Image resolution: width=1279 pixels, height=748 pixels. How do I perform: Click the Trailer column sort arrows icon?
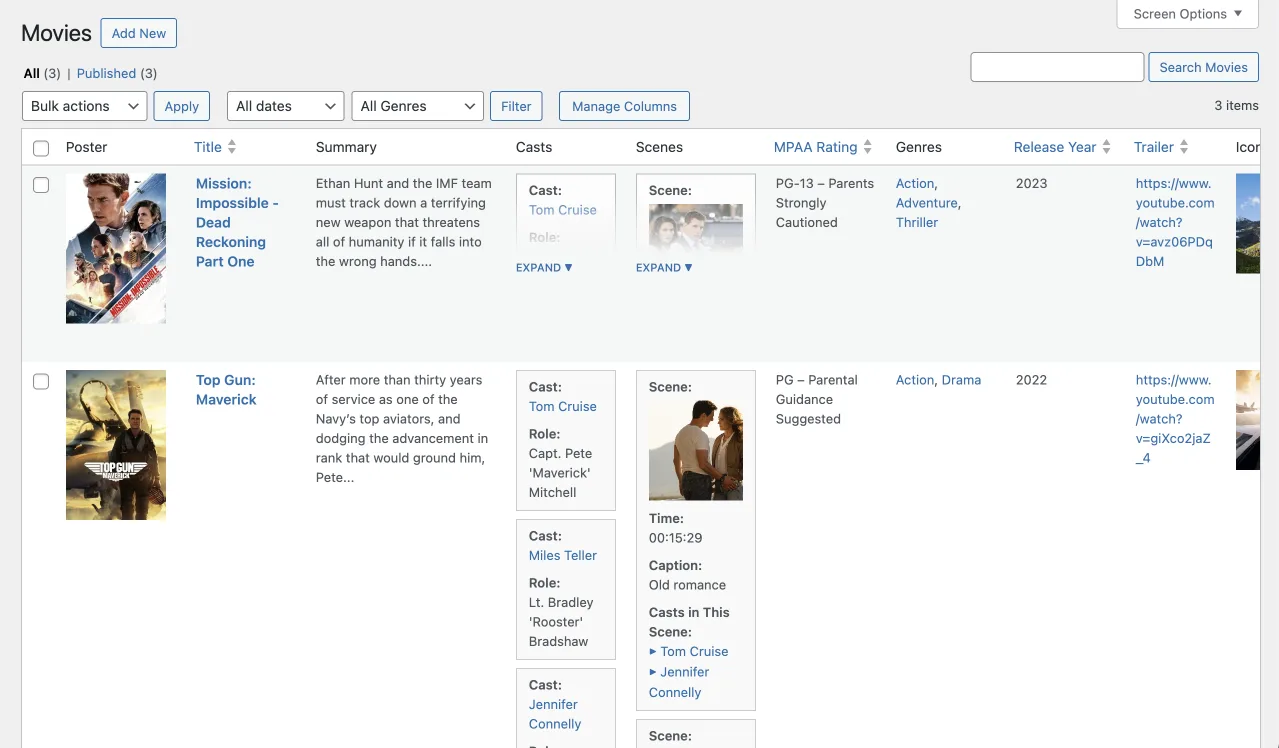pos(1184,147)
